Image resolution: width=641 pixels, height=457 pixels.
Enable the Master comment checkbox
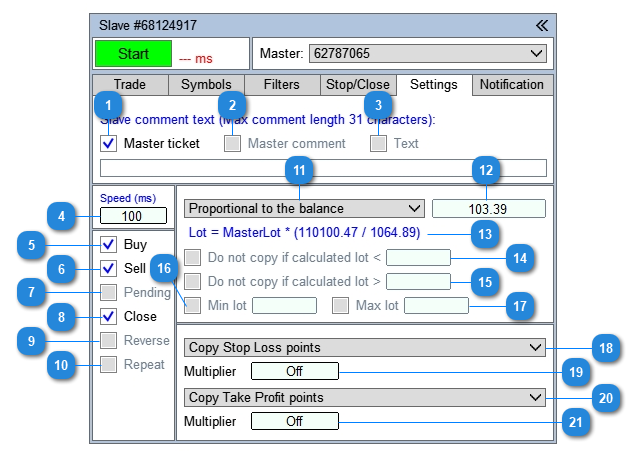[x=233, y=143]
